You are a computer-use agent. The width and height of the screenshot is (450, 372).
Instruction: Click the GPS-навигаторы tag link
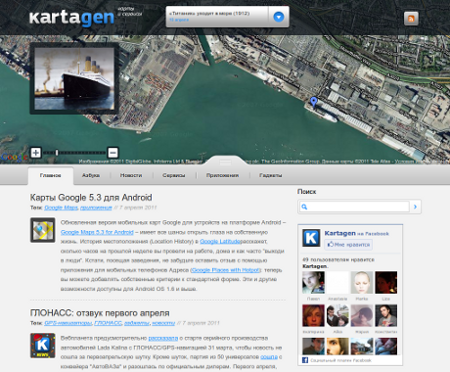[x=68, y=323]
